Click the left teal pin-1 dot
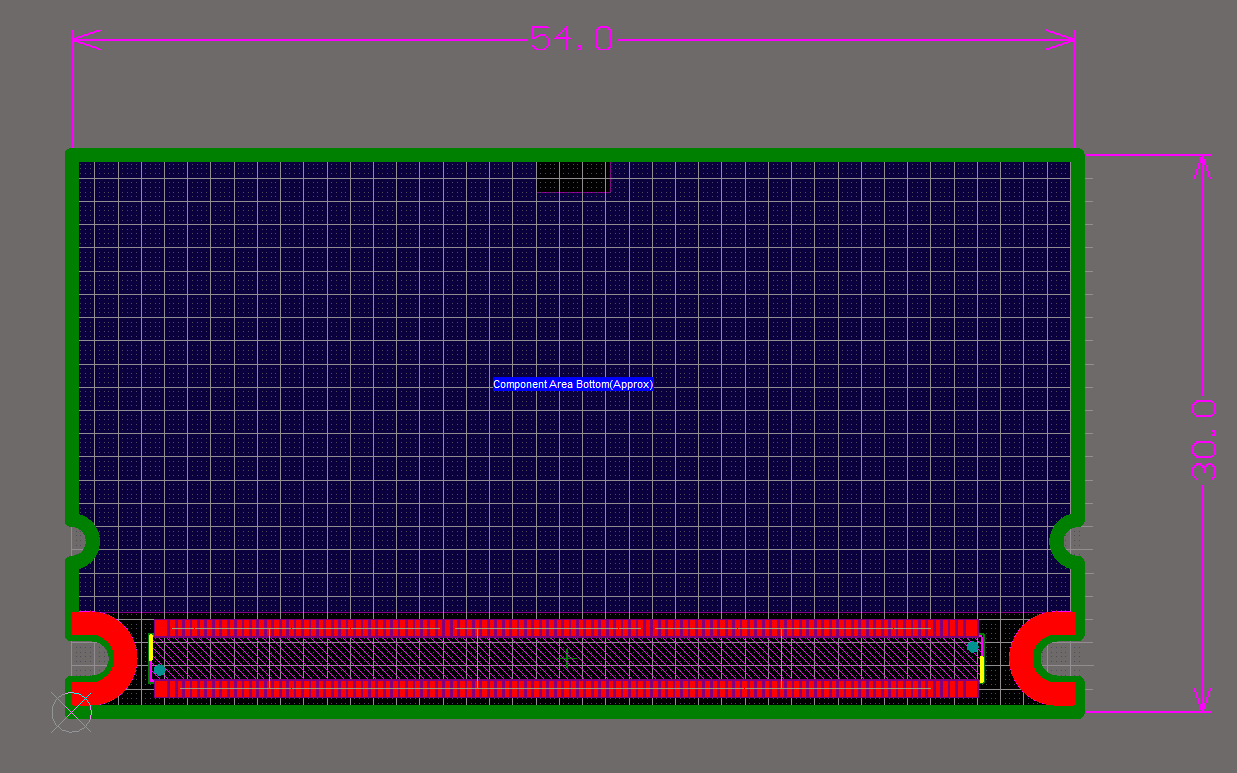Screen dimensions: 1237x773 pos(159,670)
